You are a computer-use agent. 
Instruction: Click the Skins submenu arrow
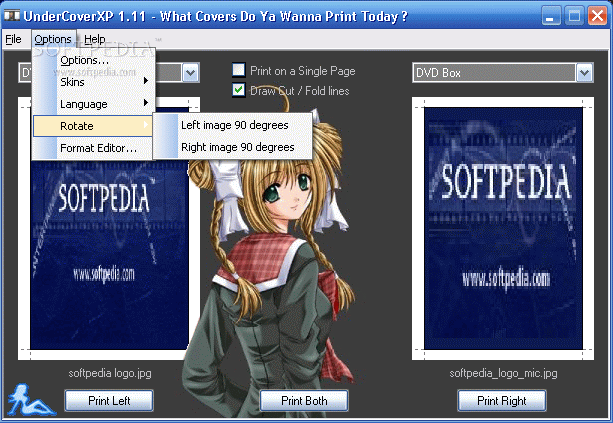tap(146, 81)
